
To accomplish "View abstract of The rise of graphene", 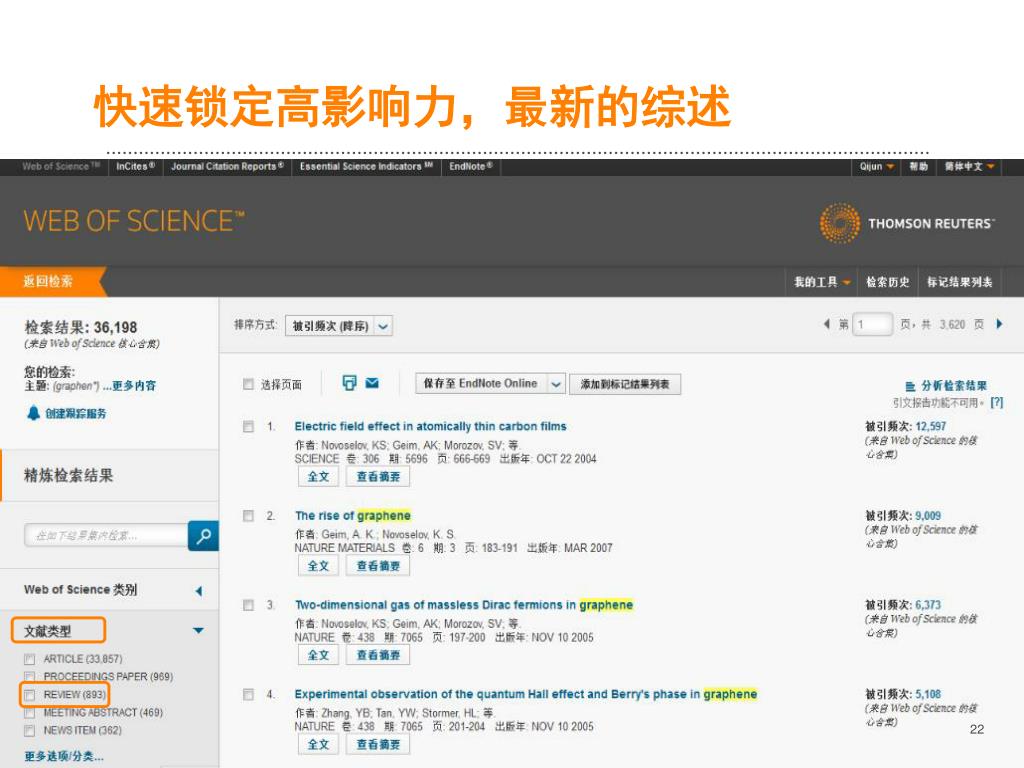I will (x=378, y=566).
